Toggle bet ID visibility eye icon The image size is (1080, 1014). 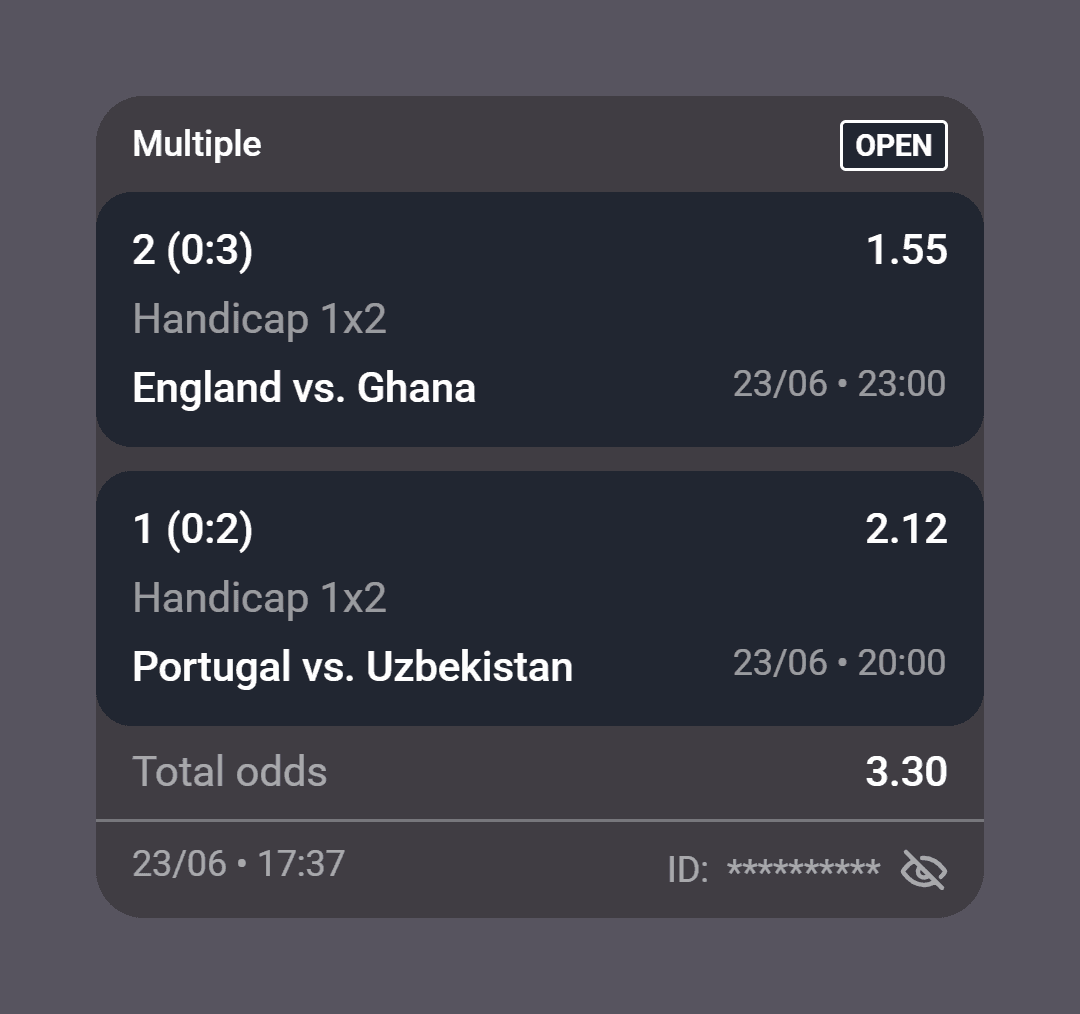pos(924,869)
